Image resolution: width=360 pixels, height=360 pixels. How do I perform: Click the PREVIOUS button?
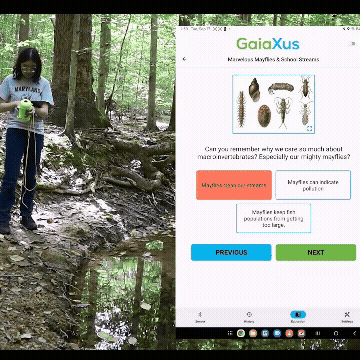[x=231, y=252]
